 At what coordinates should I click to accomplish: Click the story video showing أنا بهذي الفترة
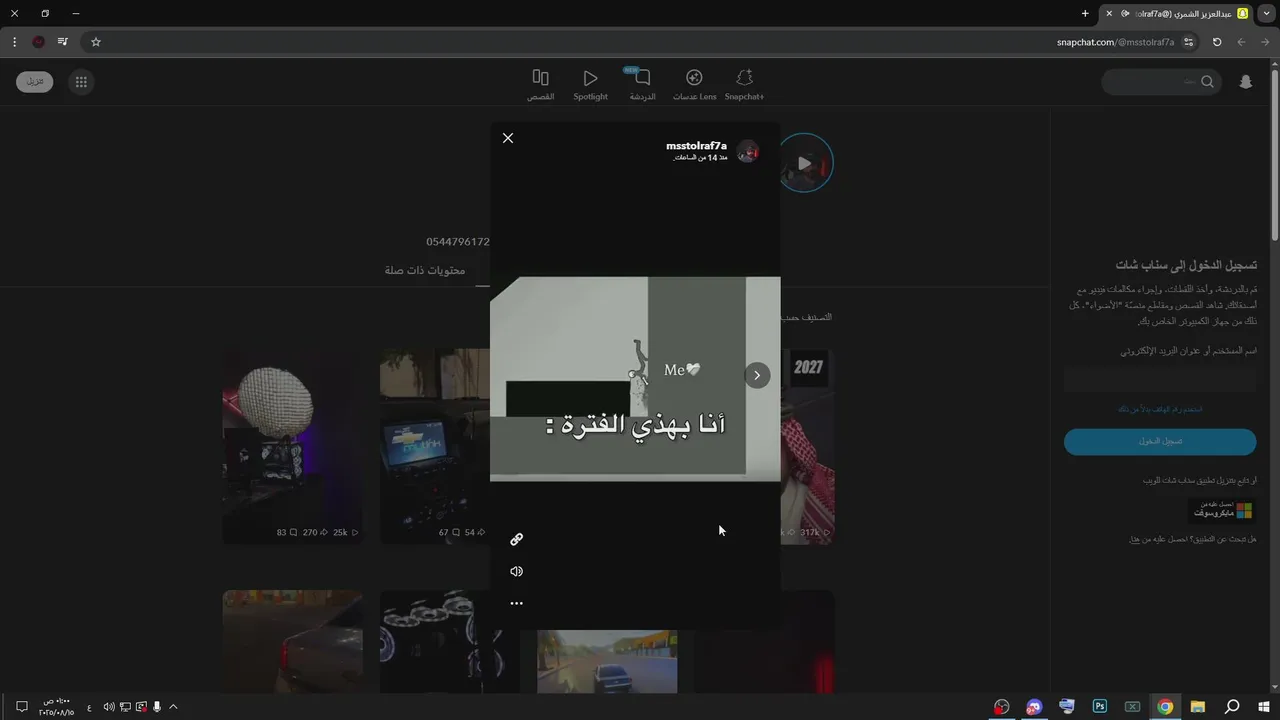(635, 379)
